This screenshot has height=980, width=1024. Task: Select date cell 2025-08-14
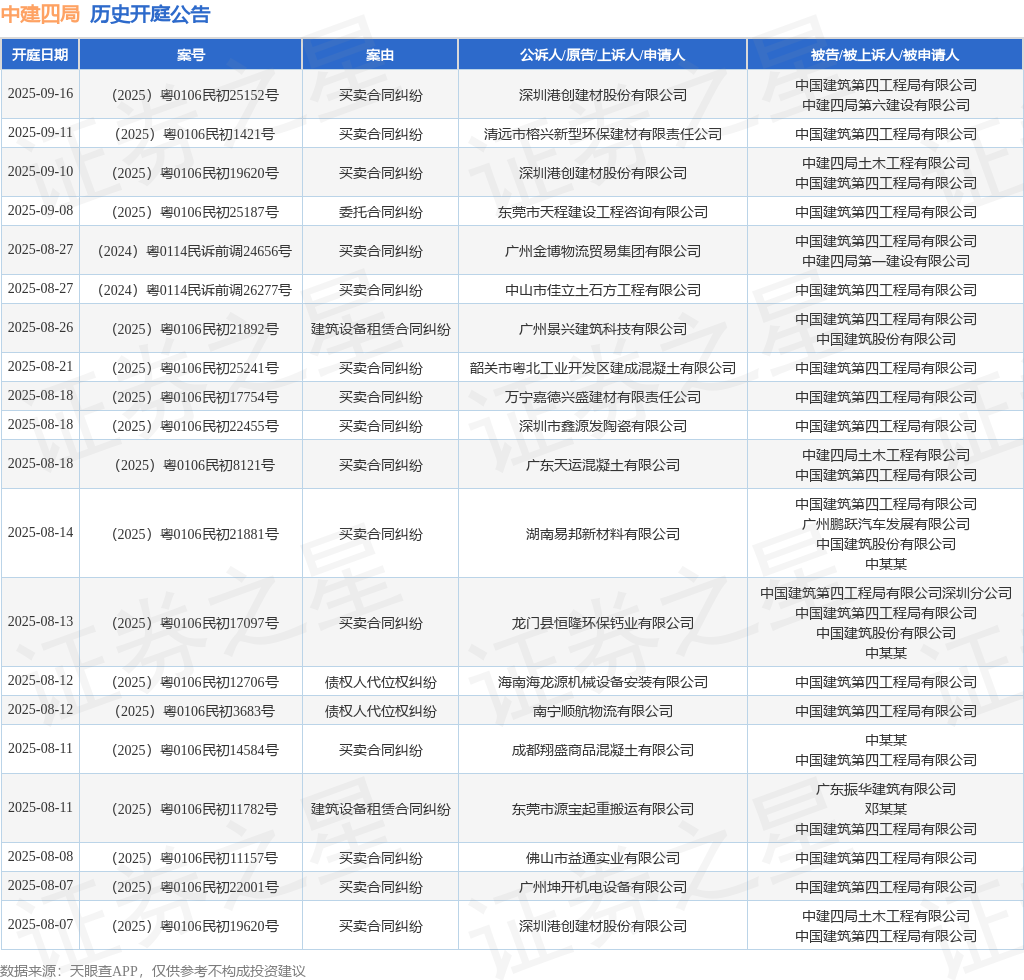click(40, 532)
